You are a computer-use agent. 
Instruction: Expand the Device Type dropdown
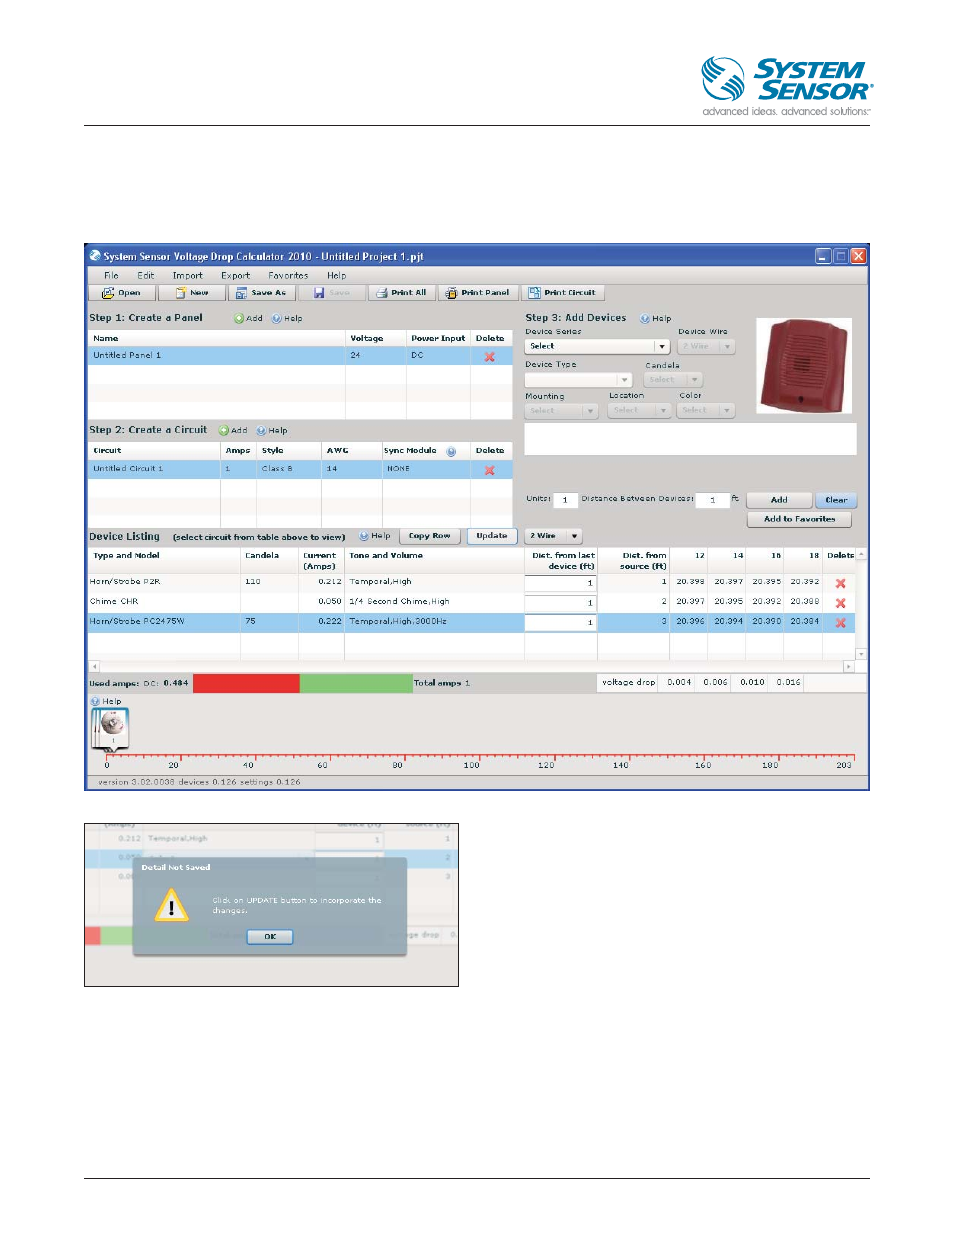625,380
